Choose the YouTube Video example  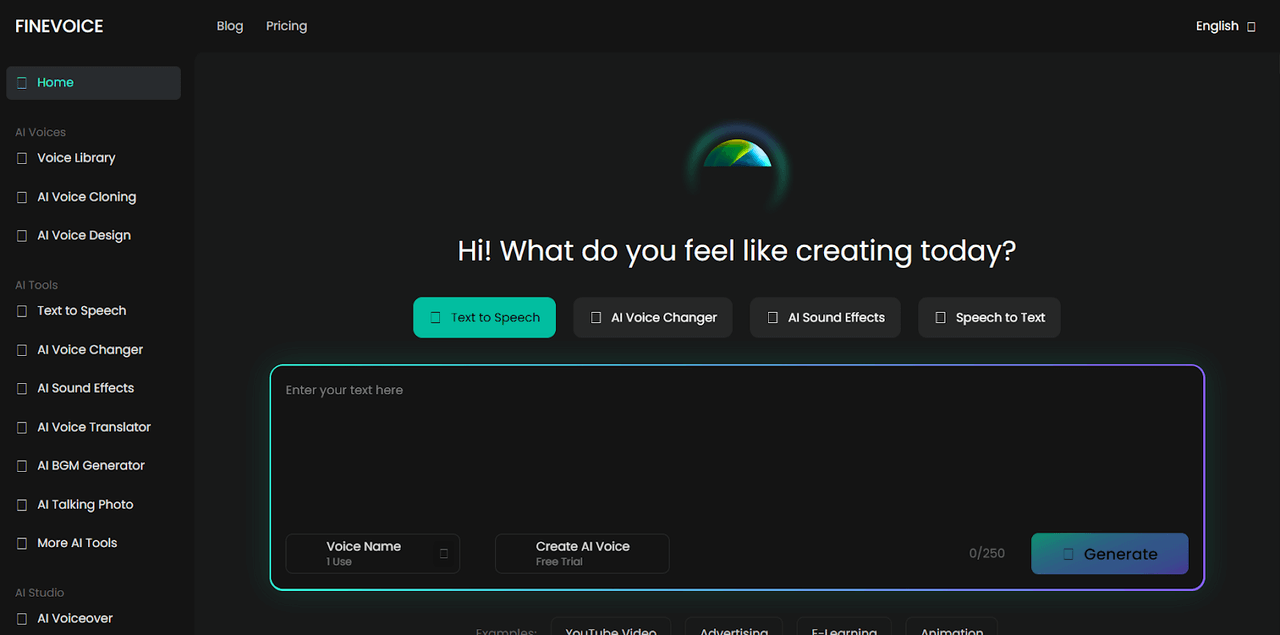pos(611,627)
